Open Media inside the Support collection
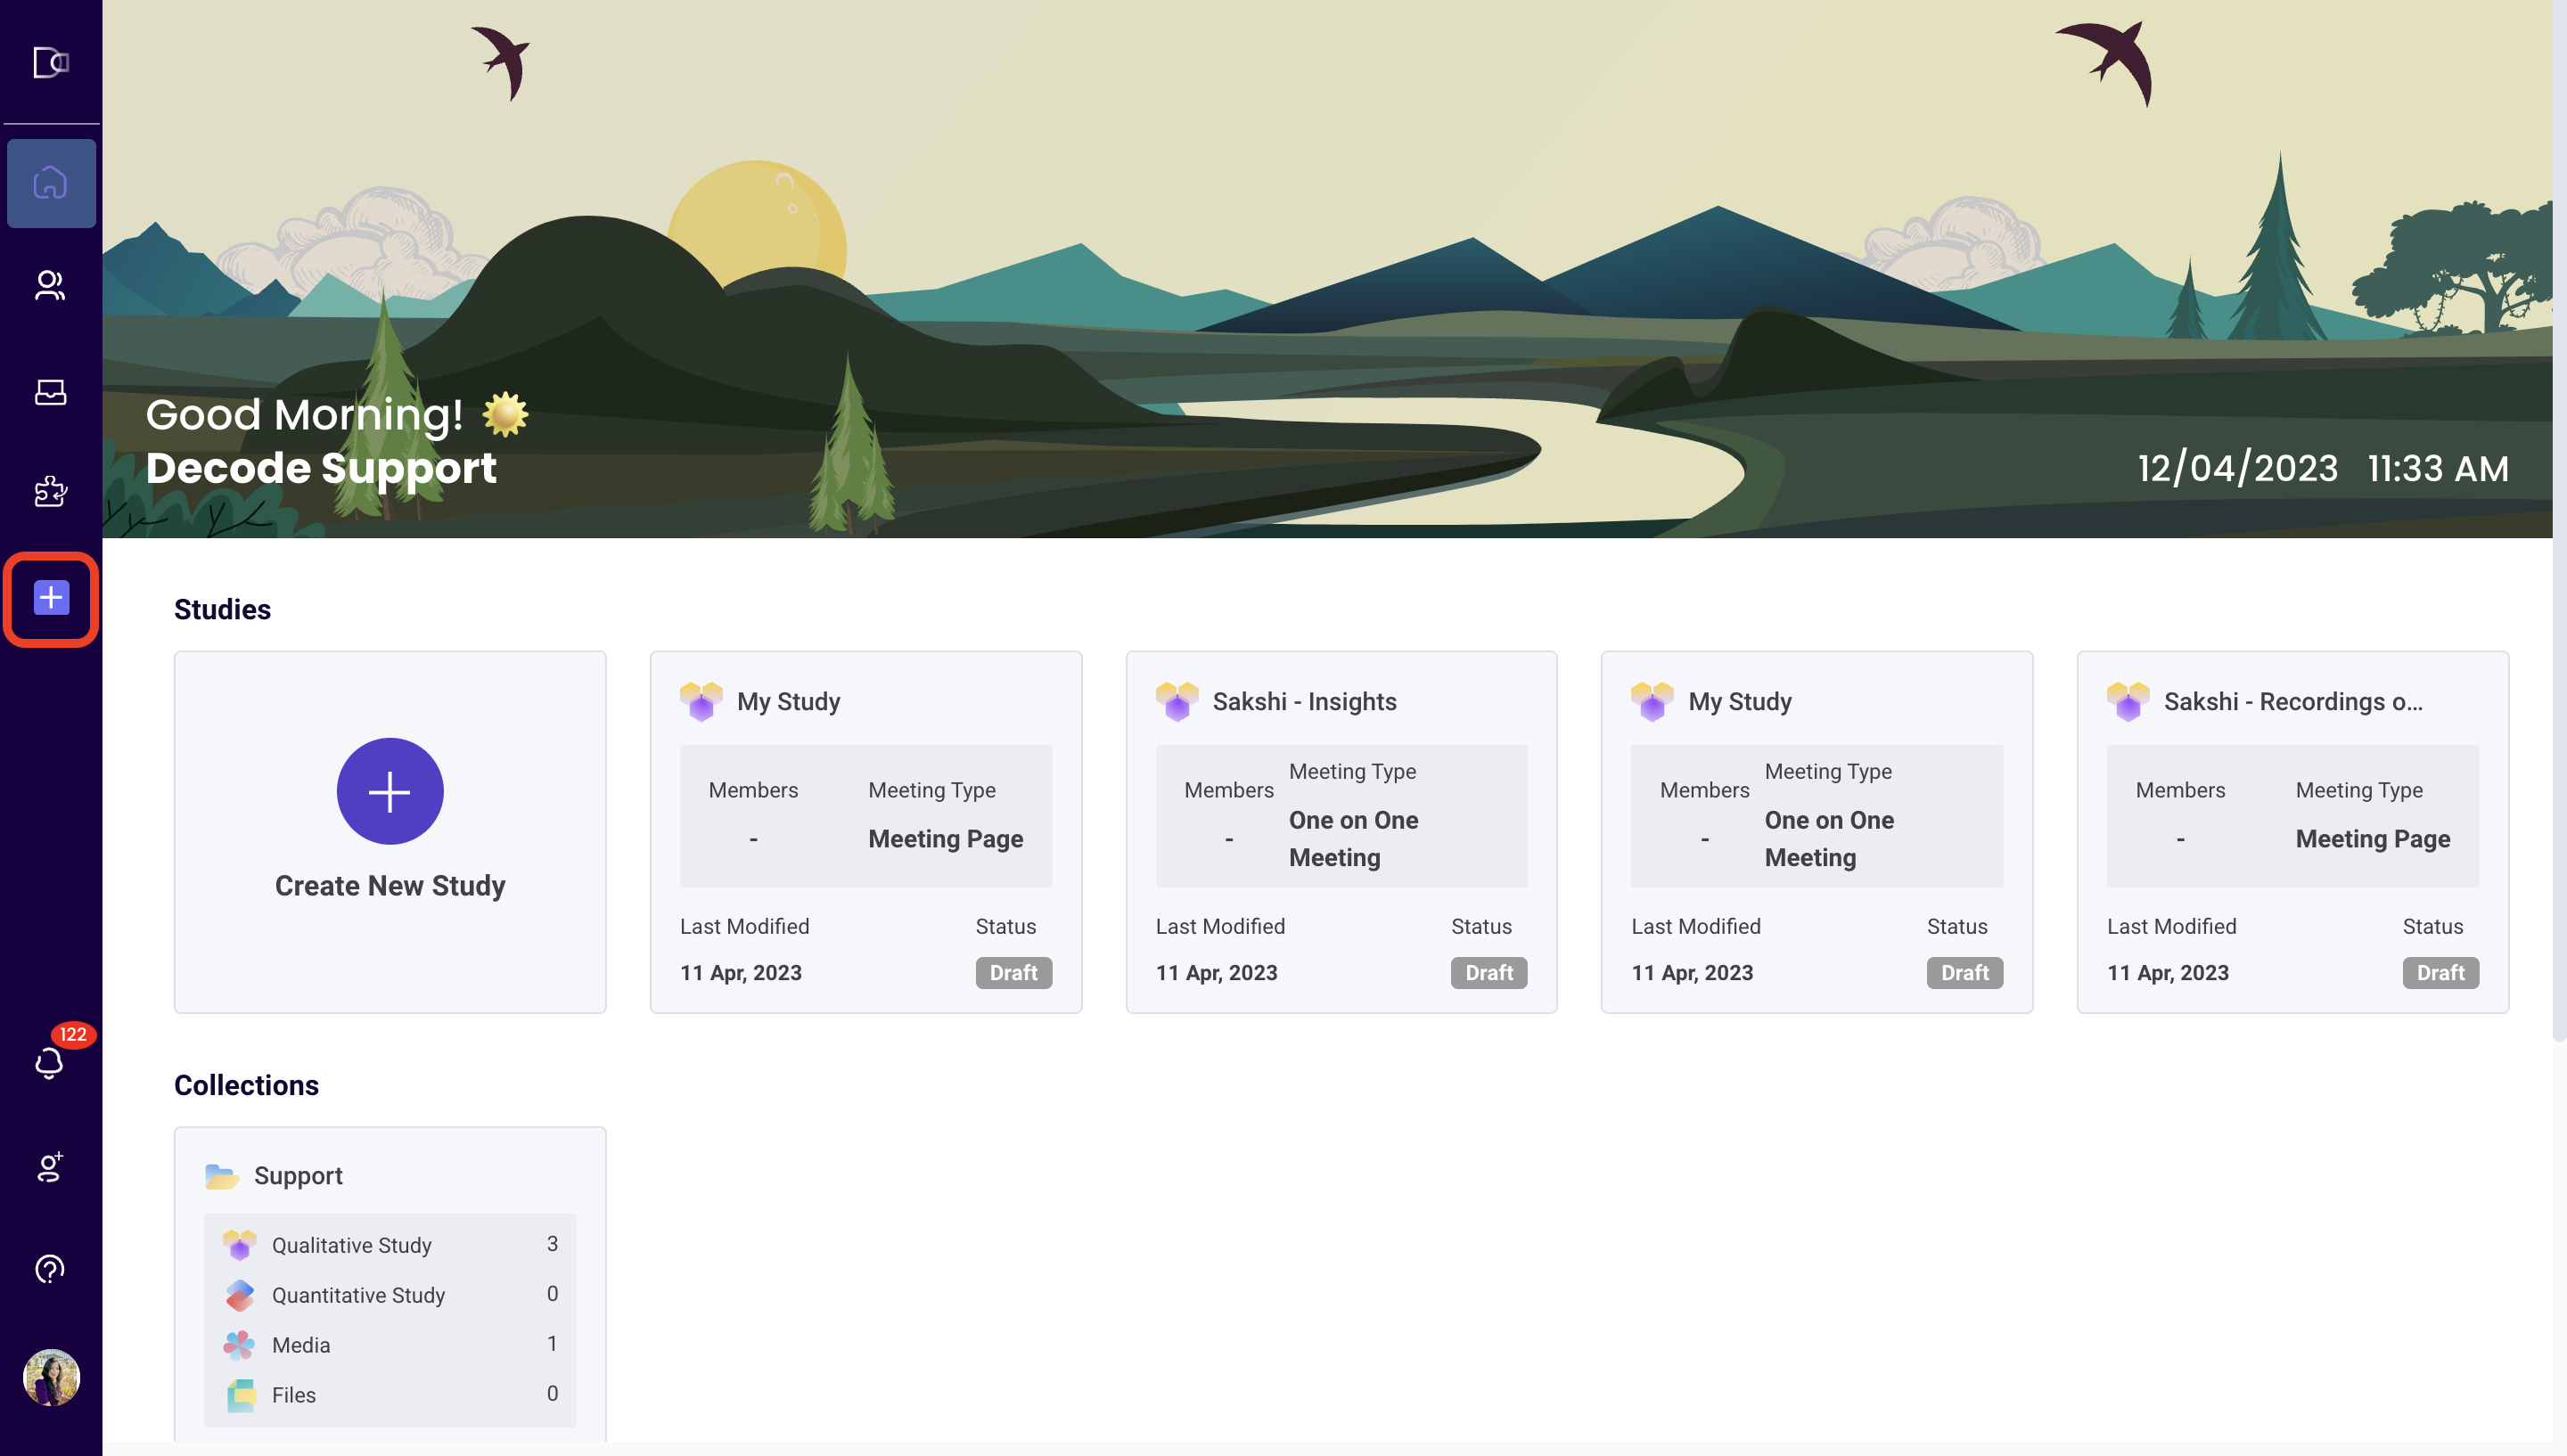 (x=300, y=1344)
